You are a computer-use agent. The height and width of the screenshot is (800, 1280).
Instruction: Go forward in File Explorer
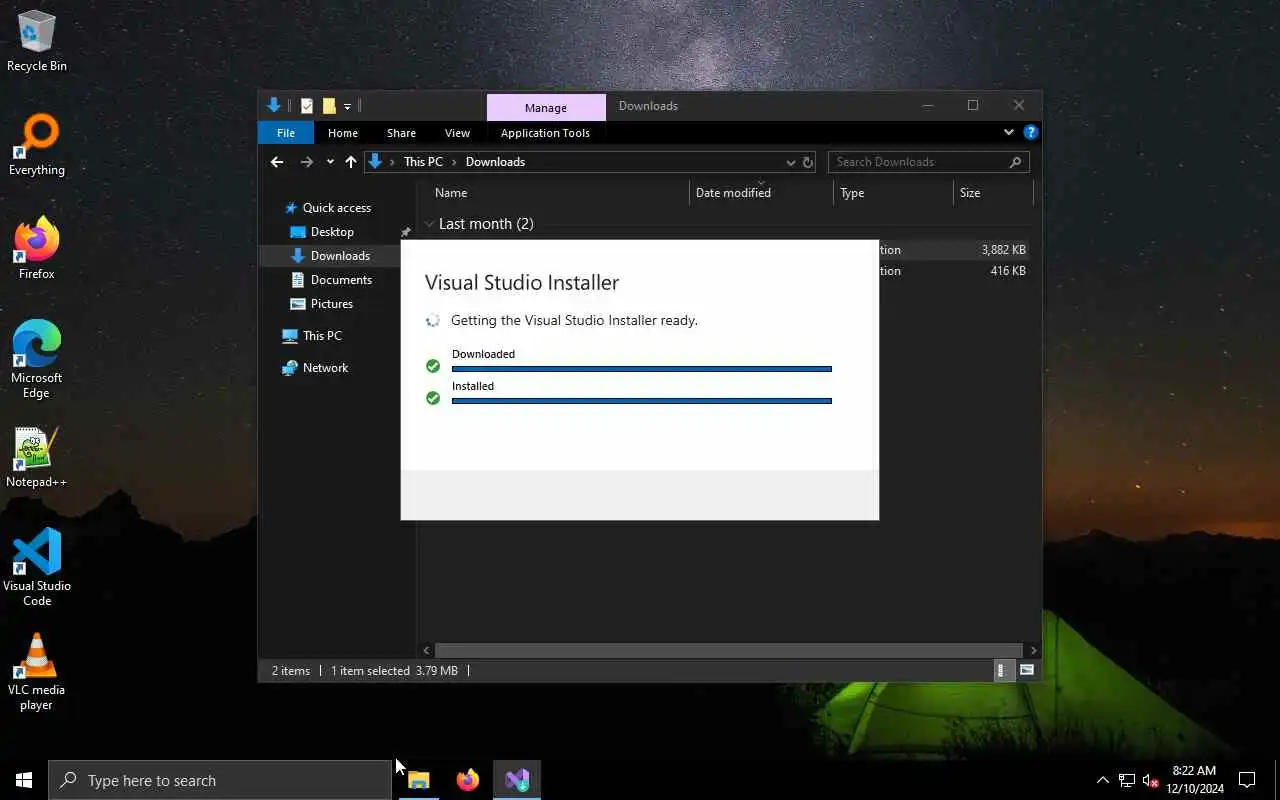[306, 162]
